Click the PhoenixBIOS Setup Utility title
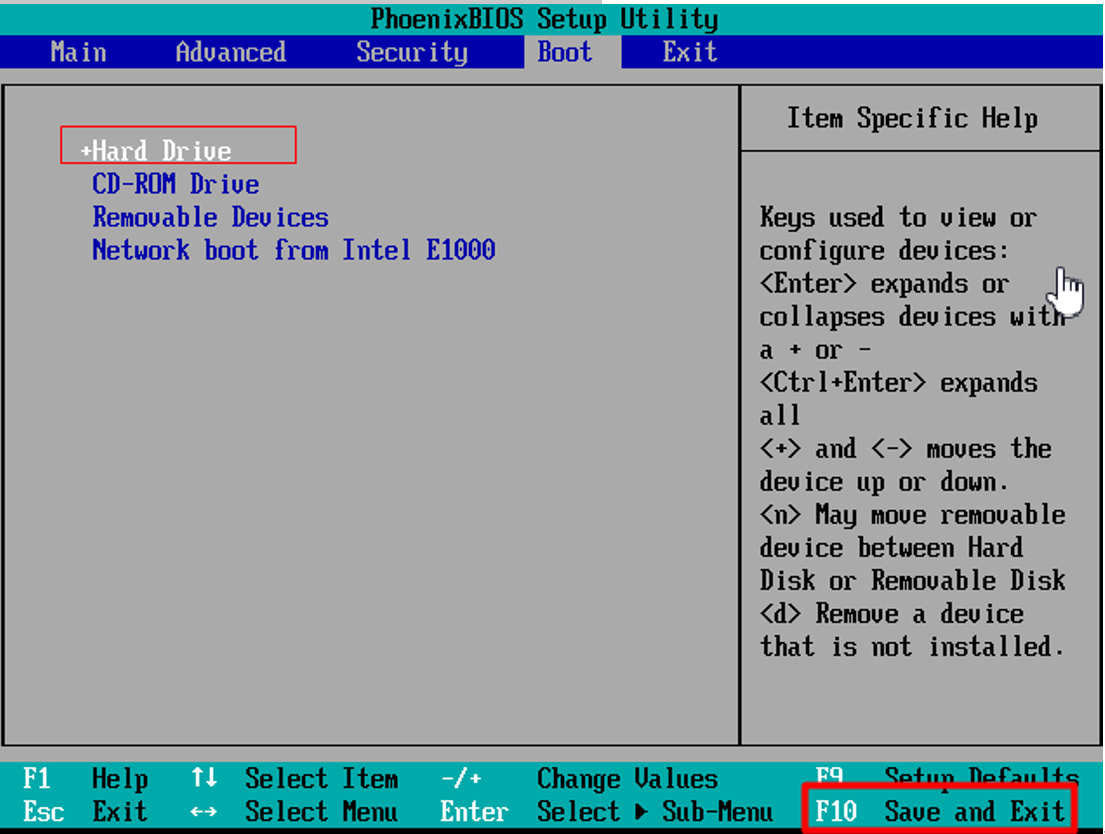1105x834 pixels. click(544, 18)
